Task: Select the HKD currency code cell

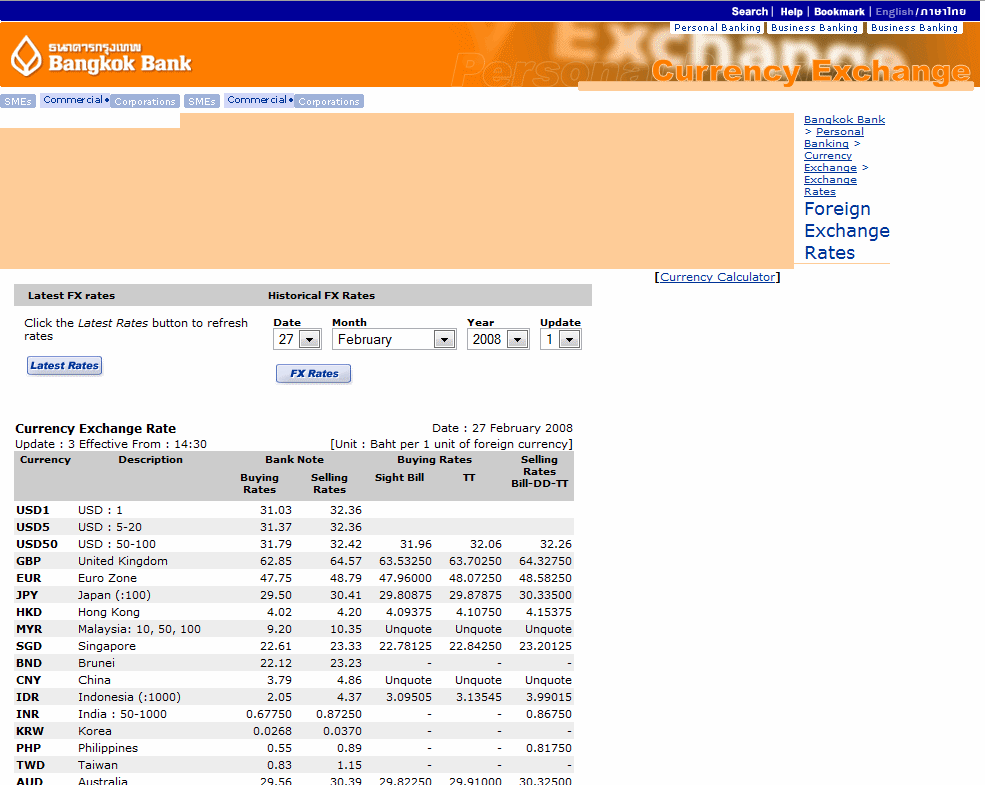Action: click(x=29, y=612)
